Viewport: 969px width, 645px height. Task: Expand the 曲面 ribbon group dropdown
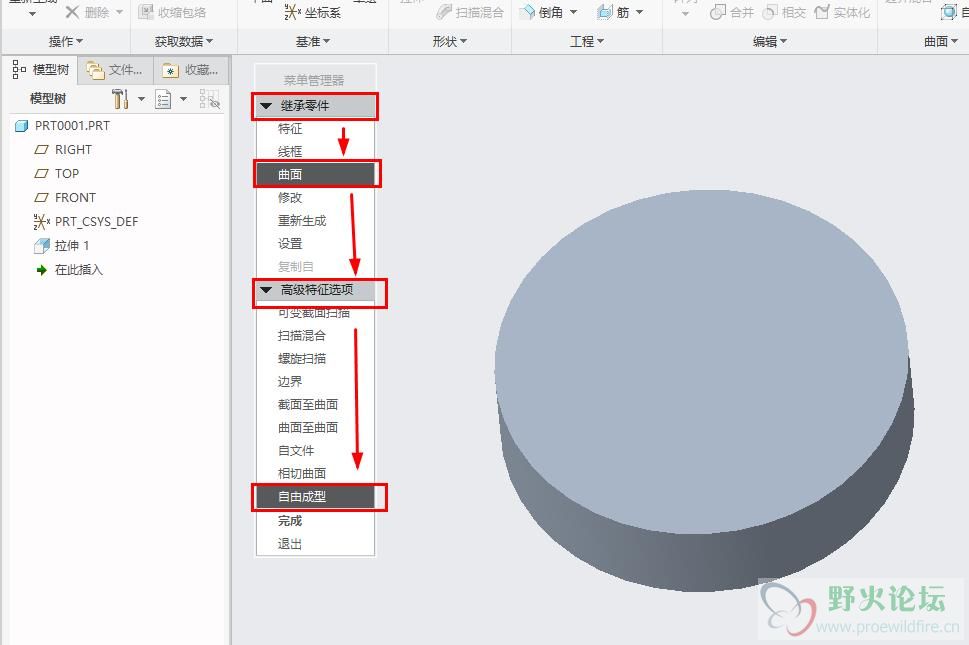941,41
